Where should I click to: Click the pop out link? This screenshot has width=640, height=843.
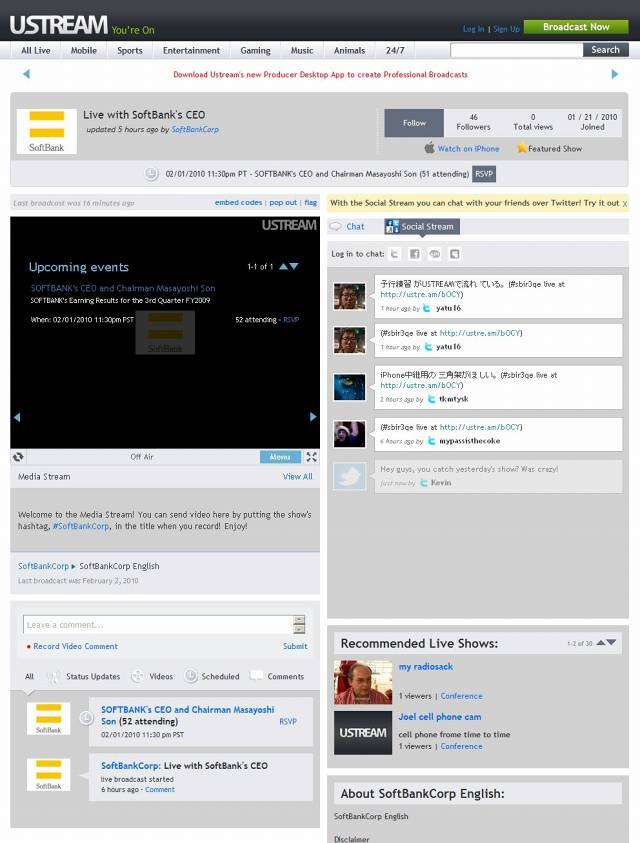pos(283,203)
